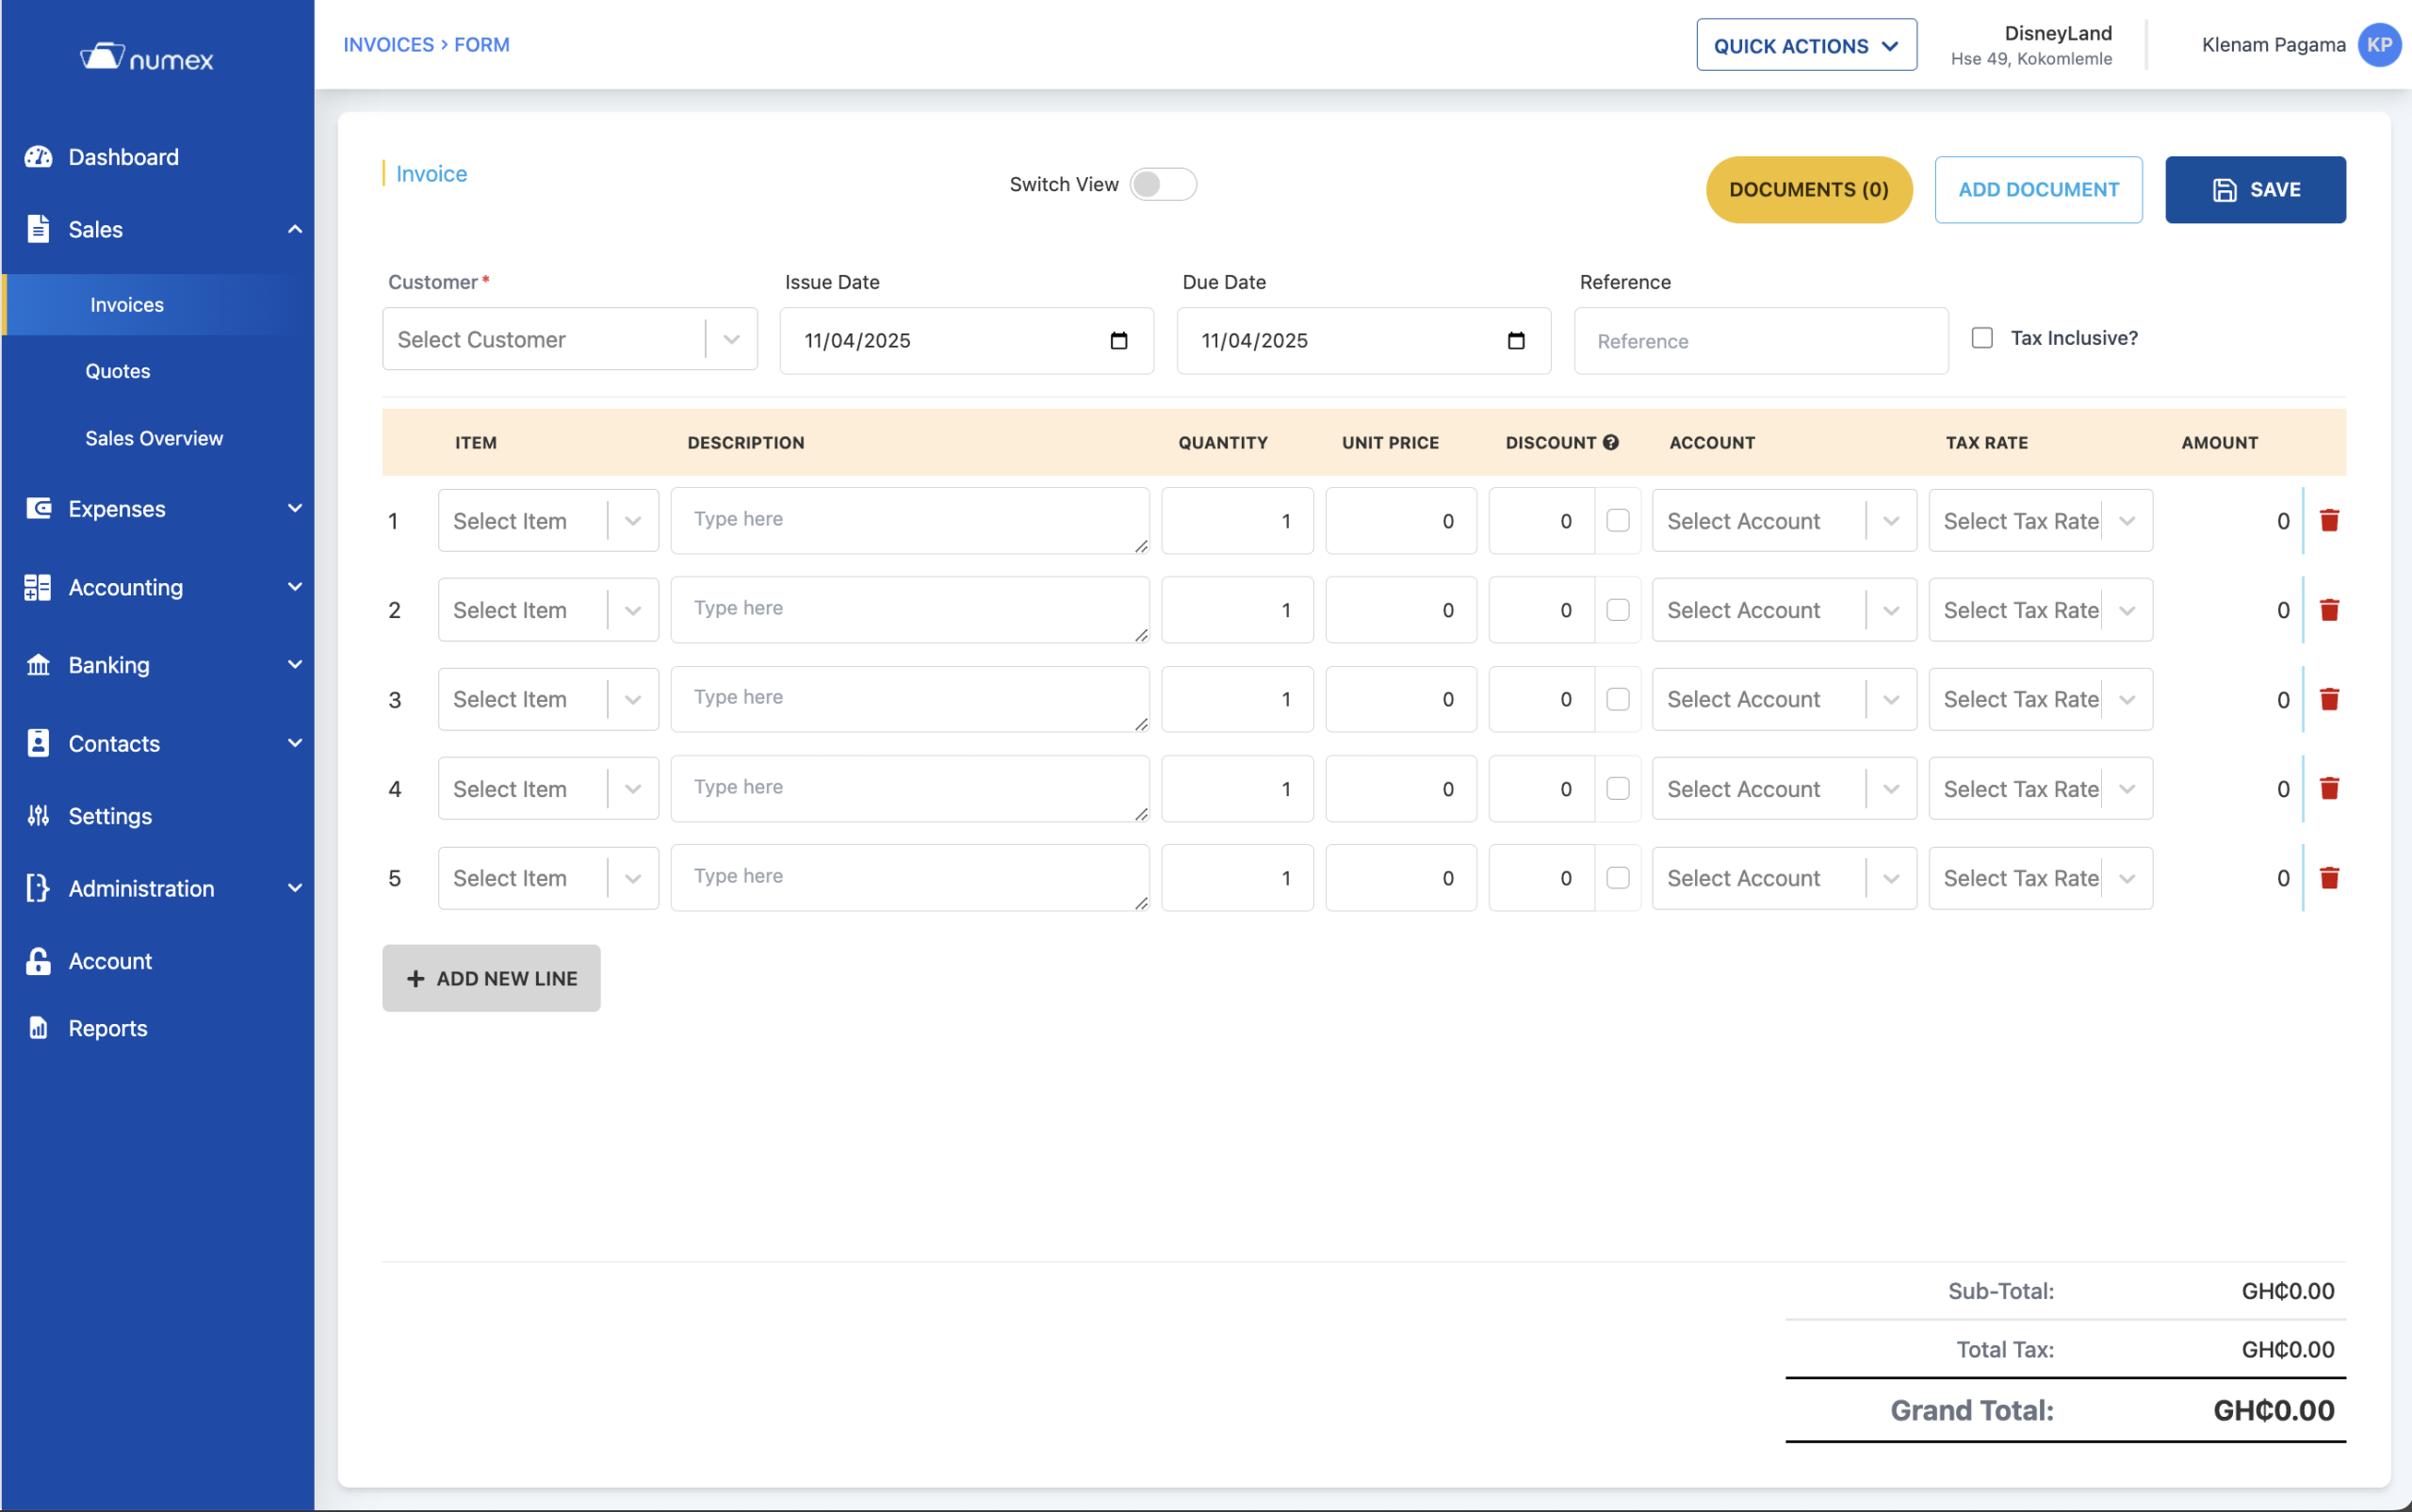Tick the discount checkbox on line 1
The image size is (2412, 1512).
pyautogui.click(x=1618, y=520)
